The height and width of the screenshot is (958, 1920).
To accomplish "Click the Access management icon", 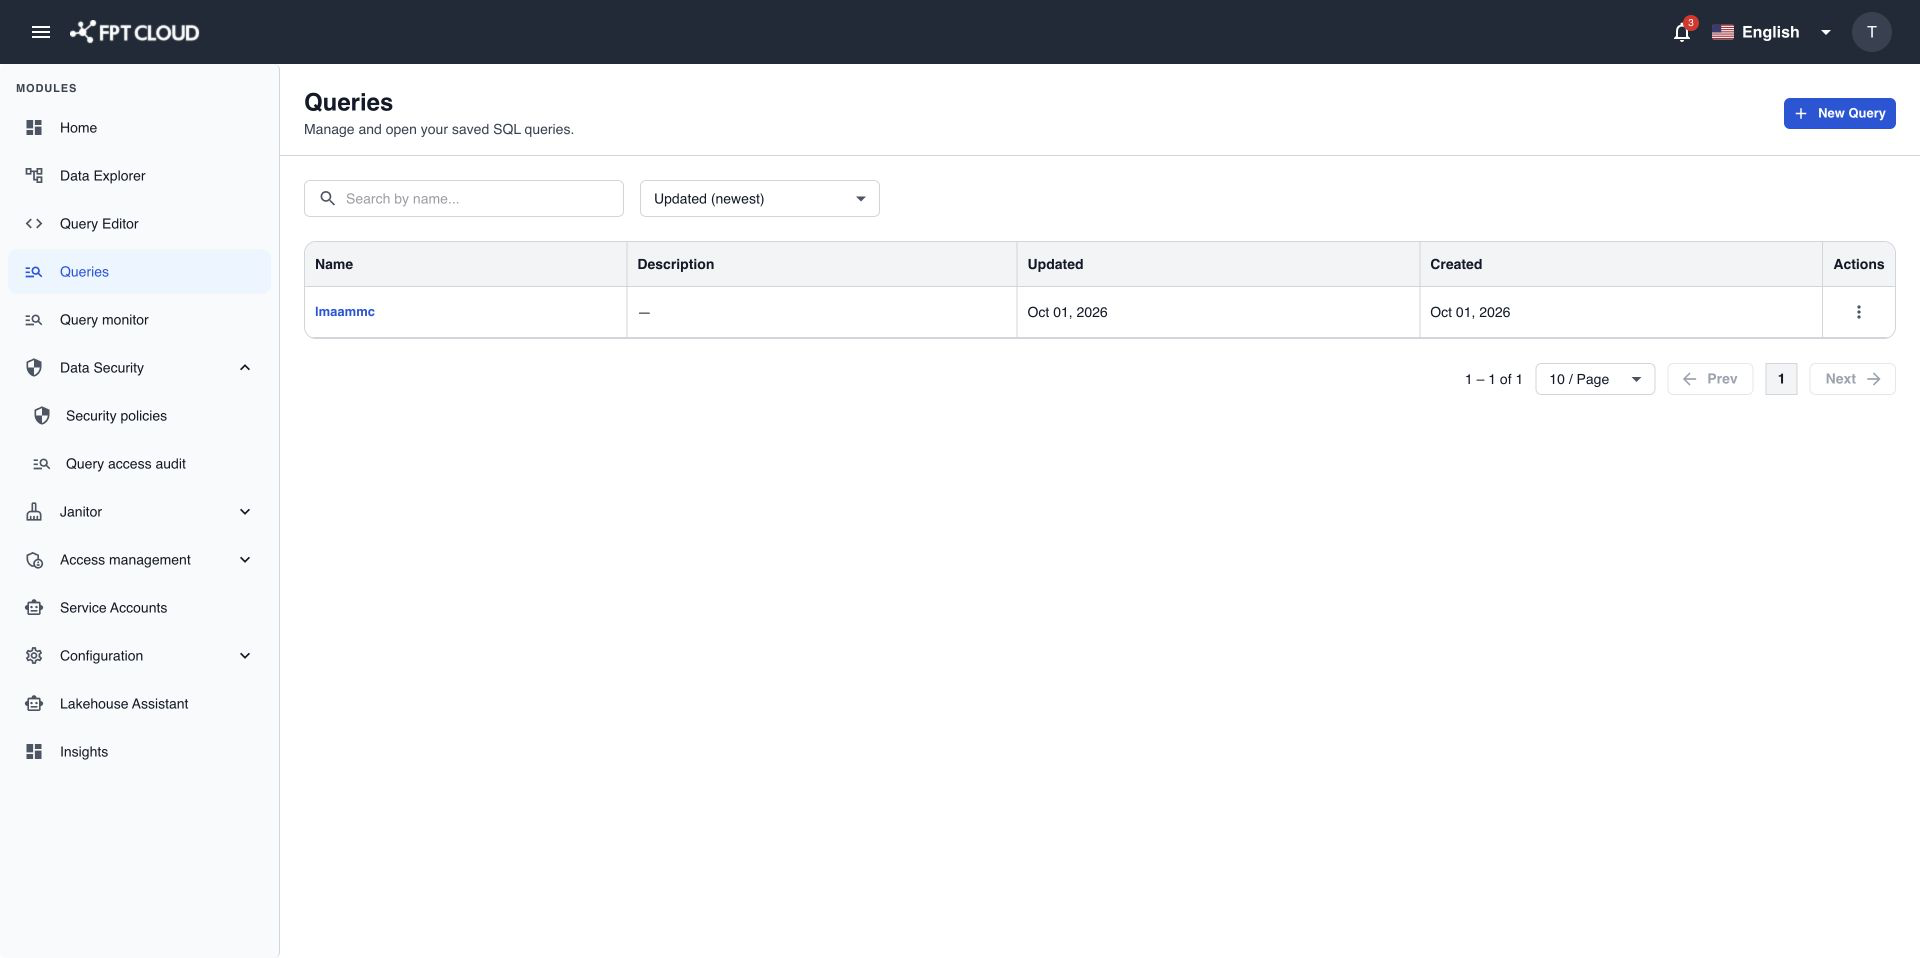I will 34,560.
